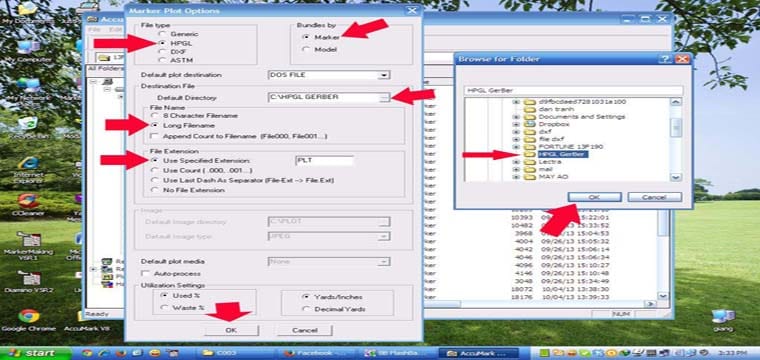Tick the Auto-process checkbox
Screen dimensions: 760x360
pyautogui.click(x=144, y=274)
